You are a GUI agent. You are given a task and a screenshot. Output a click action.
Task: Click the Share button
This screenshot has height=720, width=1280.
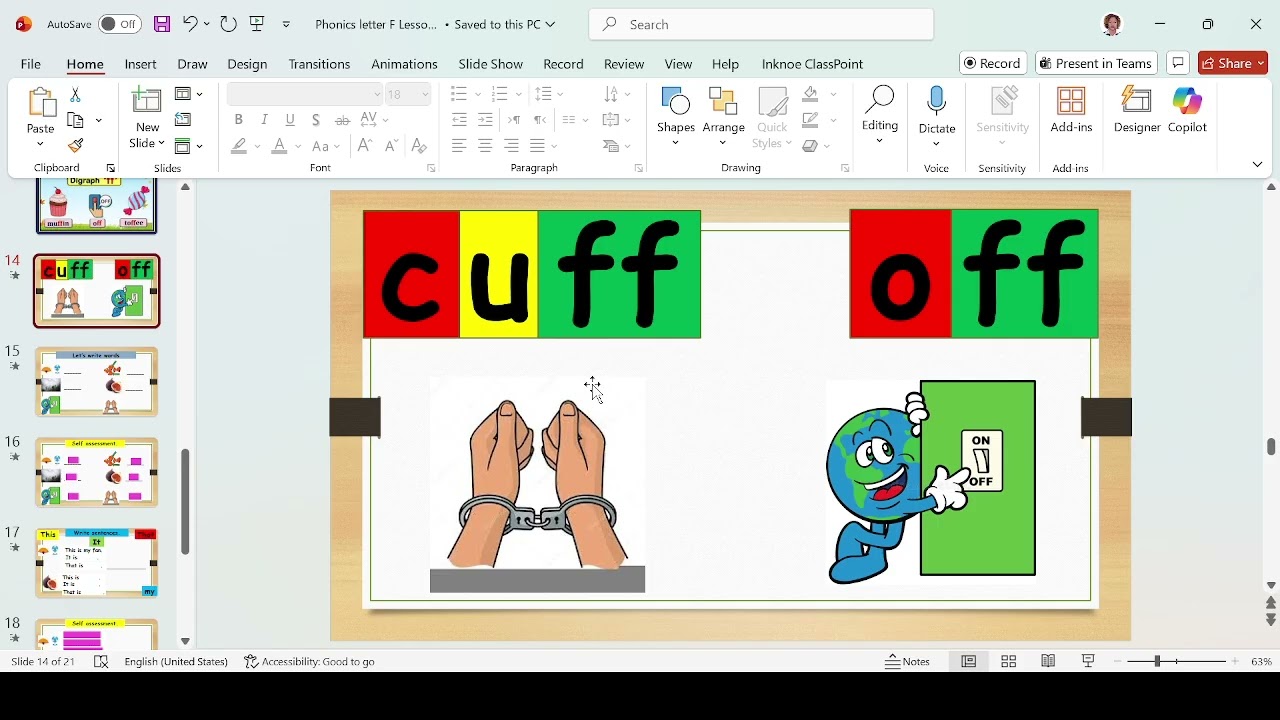pos(1234,63)
